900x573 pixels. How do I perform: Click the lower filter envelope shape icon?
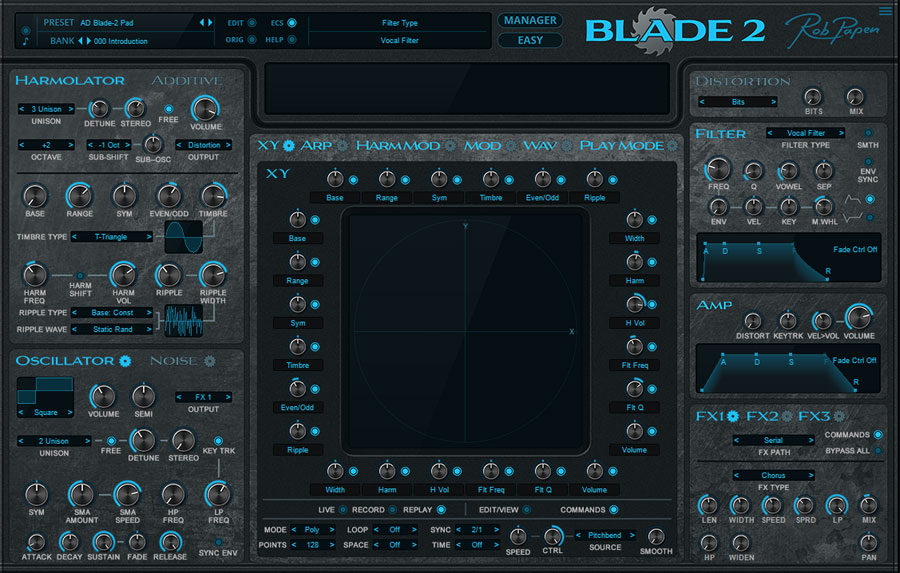click(853, 218)
